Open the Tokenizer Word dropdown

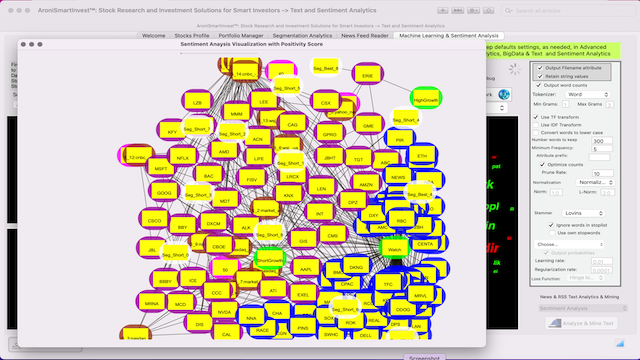(587, 94)
